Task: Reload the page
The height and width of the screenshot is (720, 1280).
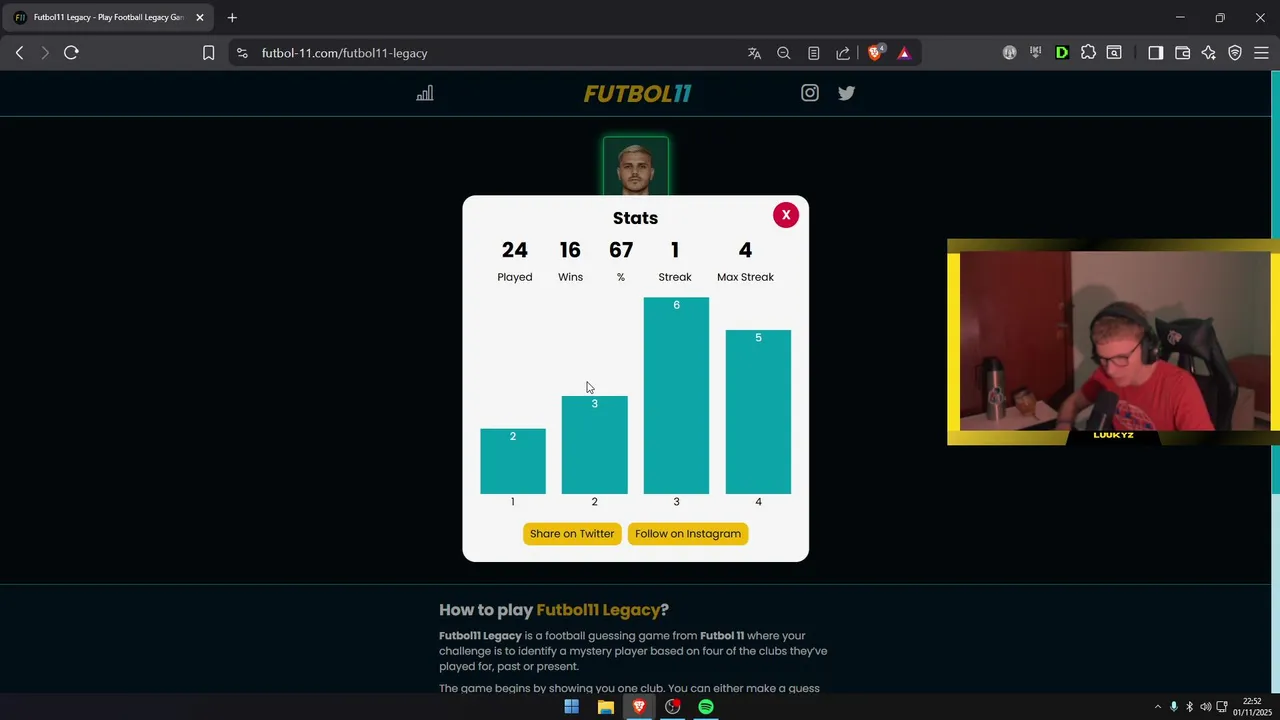Action: [x=71, y=53]
